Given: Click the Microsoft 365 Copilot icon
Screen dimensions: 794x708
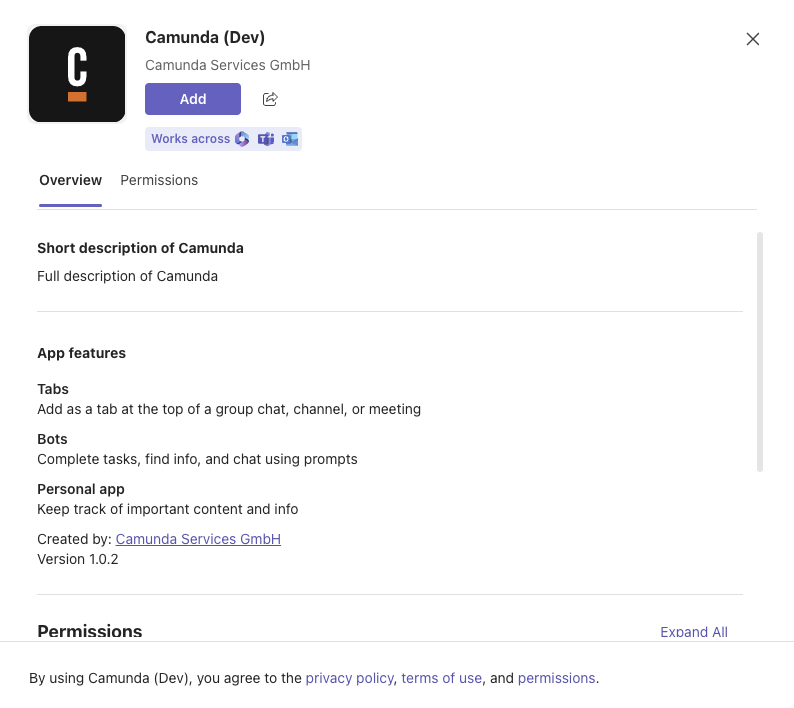Looking at the screenshot, I should point(242,139).
